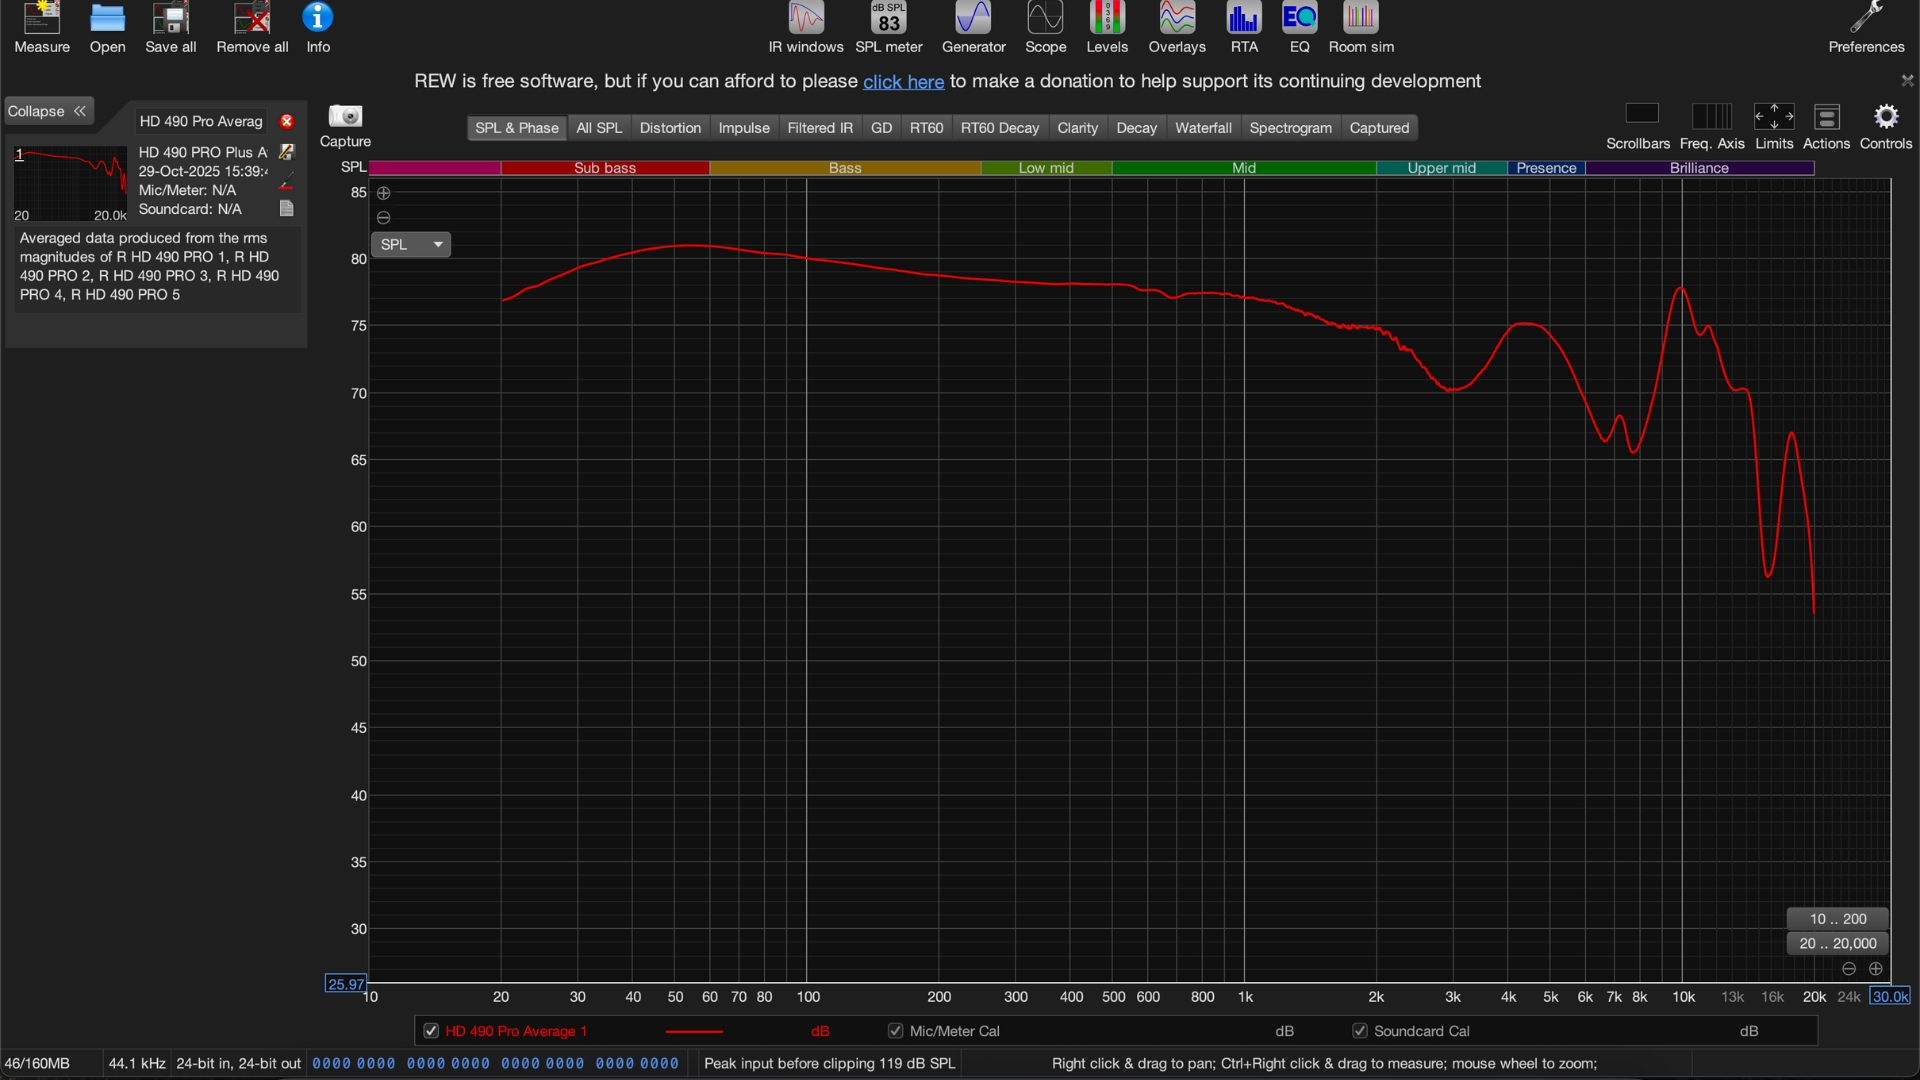Click the donation 'click here' link
The image size is (1920, 1080).
903,82
